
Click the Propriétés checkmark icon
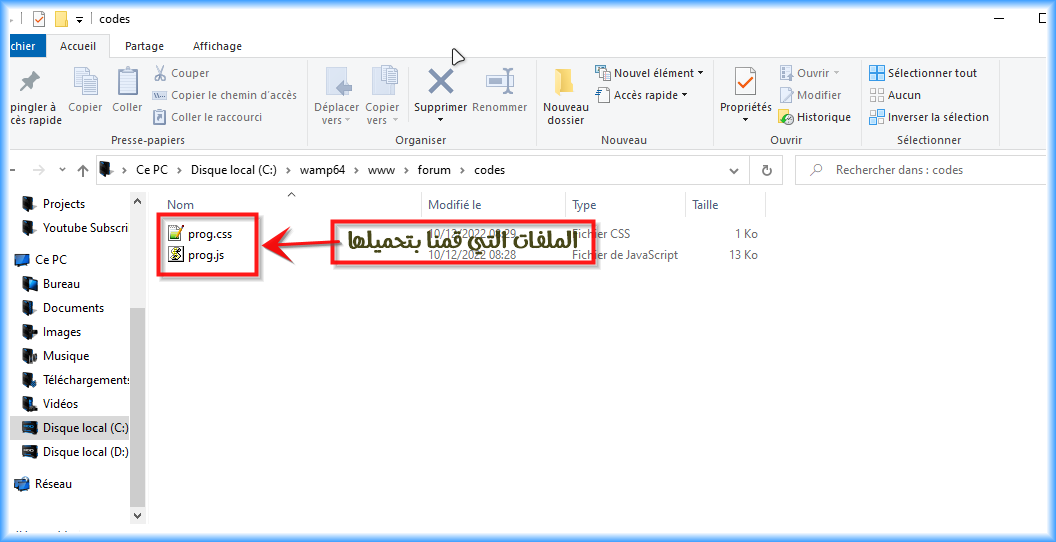(x=746, y=82)
